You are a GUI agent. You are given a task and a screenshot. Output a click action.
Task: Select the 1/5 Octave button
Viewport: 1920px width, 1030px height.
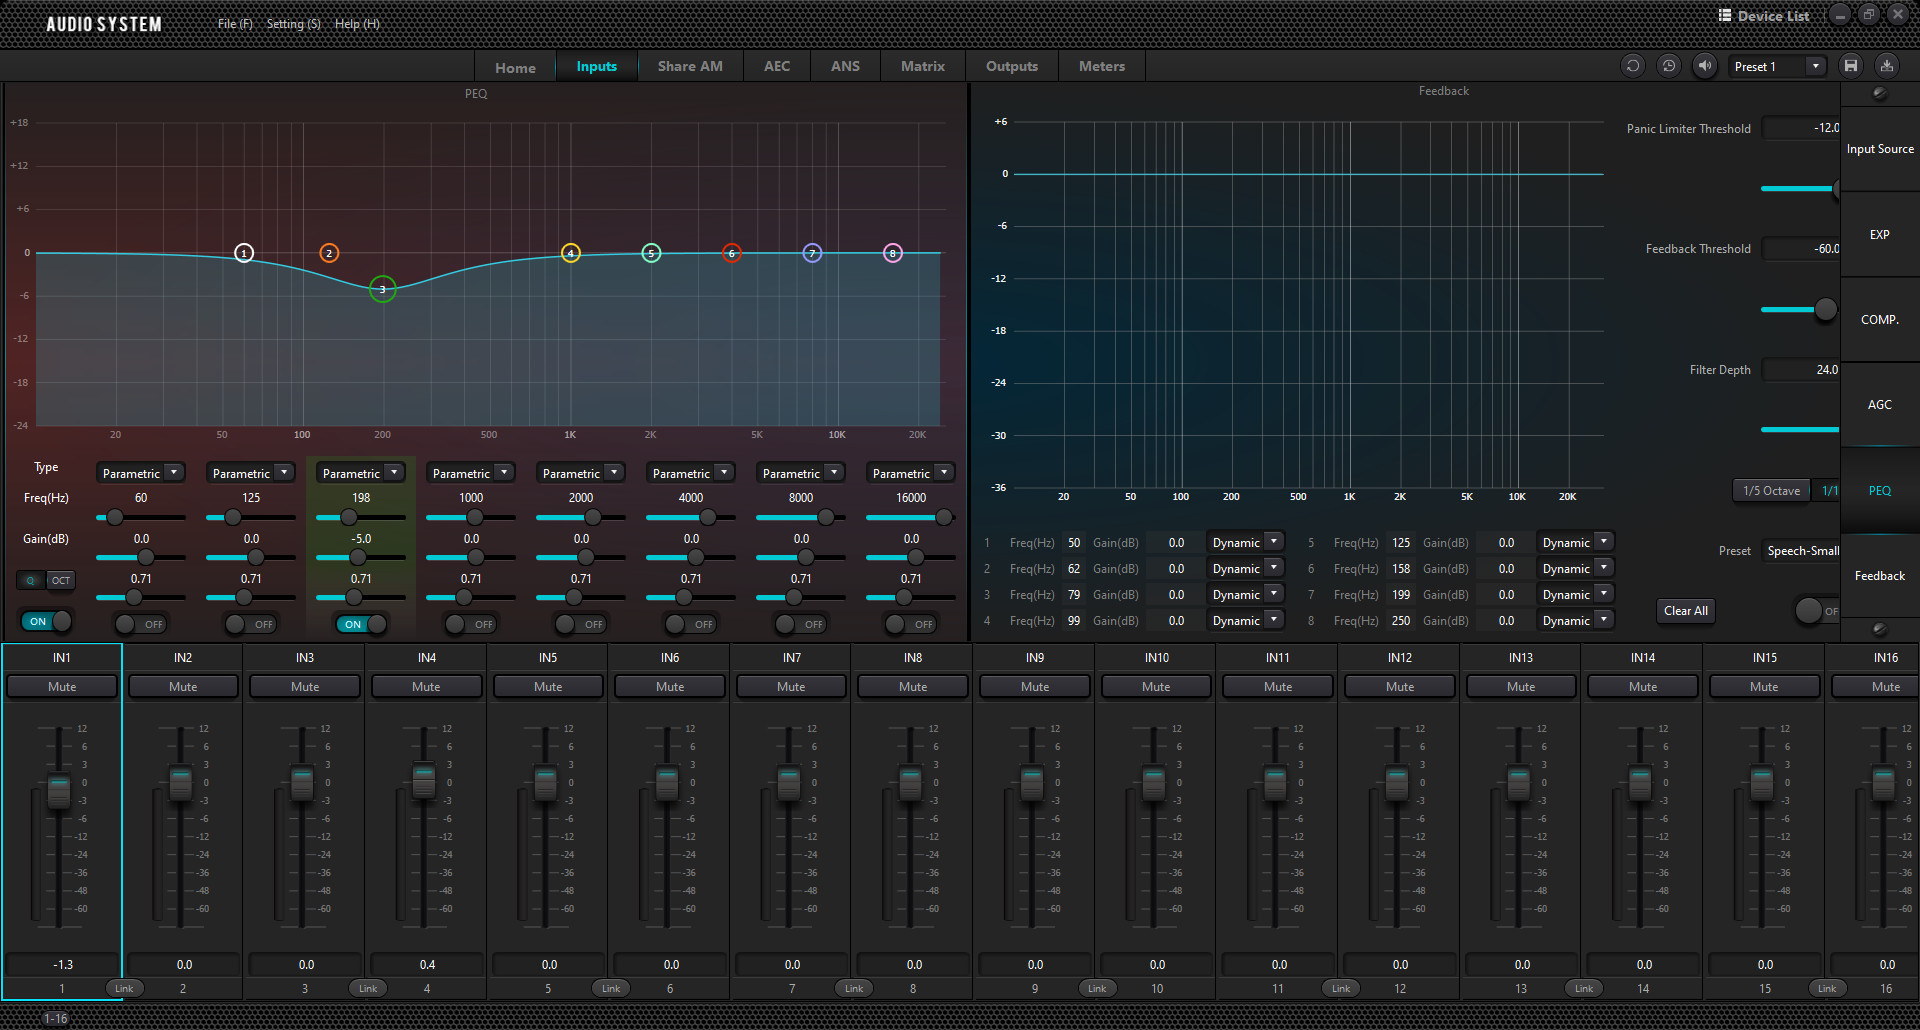(x=1771, y=491)
